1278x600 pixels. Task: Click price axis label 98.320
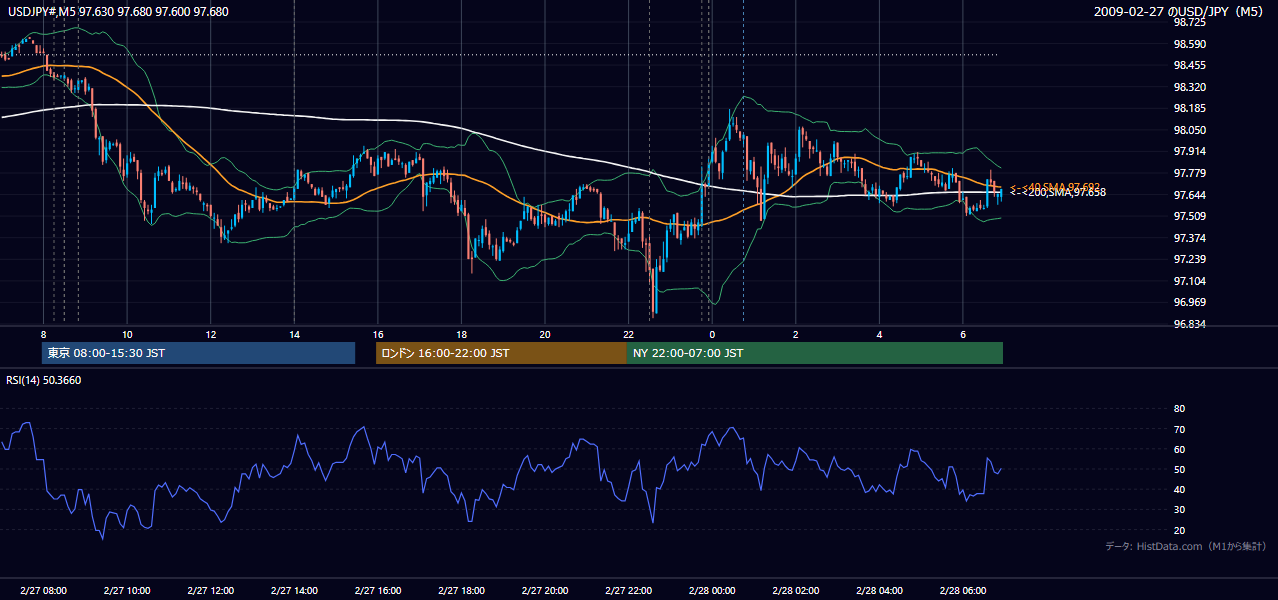click(1189, 87)
